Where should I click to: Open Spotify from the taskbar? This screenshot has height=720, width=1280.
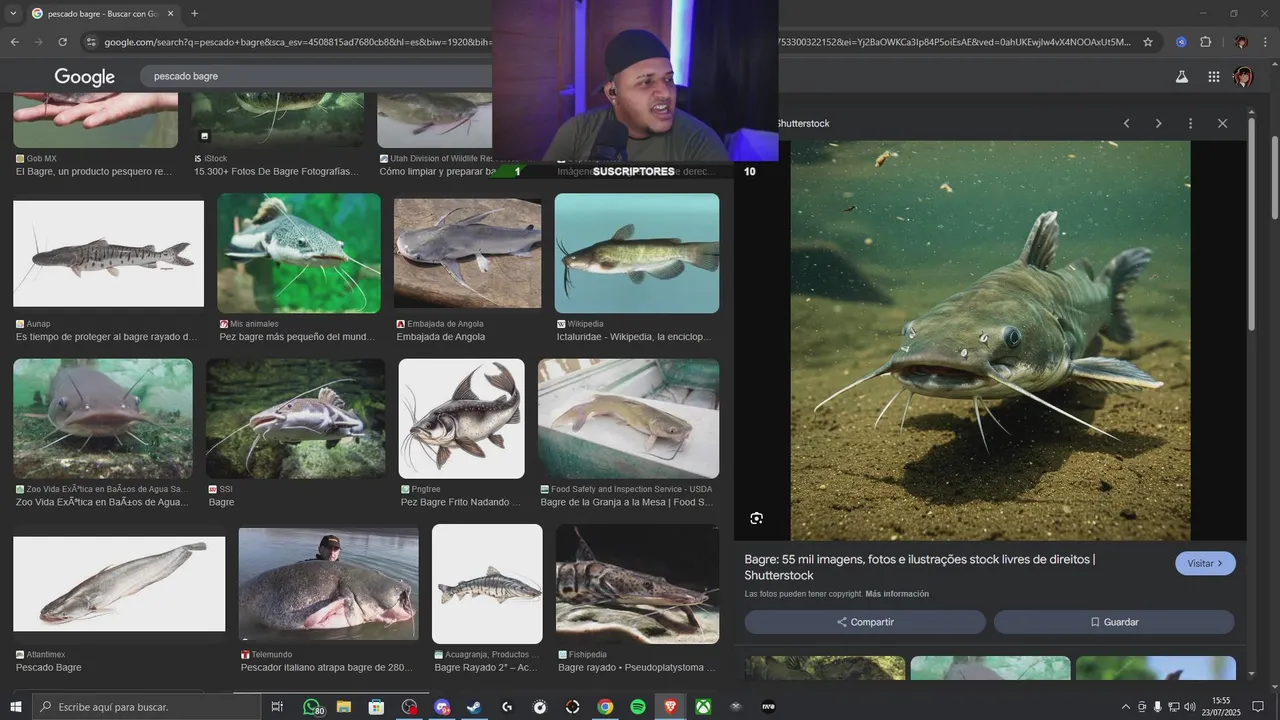638,707
